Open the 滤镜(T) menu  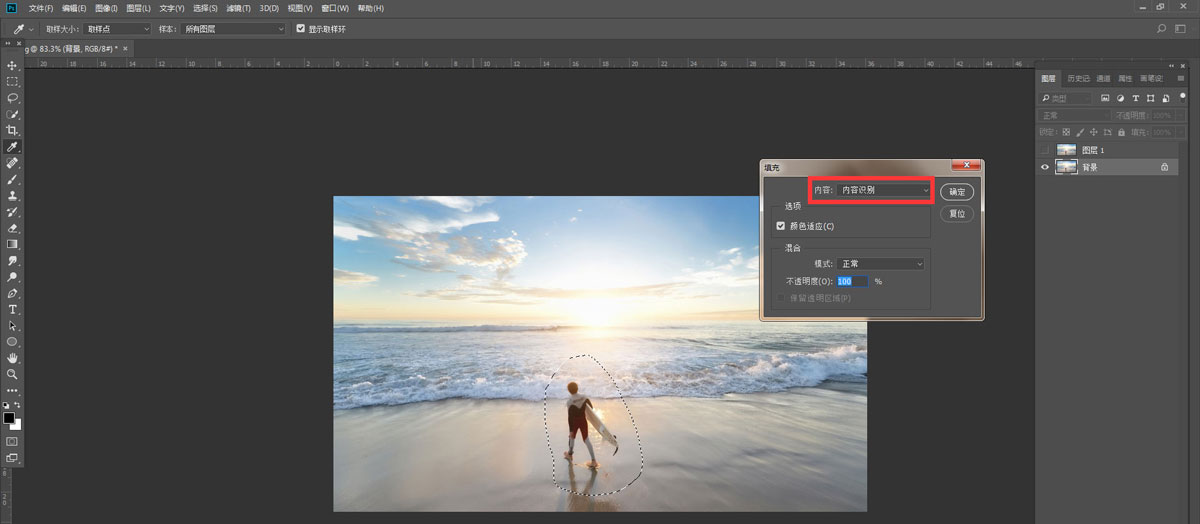238,8
